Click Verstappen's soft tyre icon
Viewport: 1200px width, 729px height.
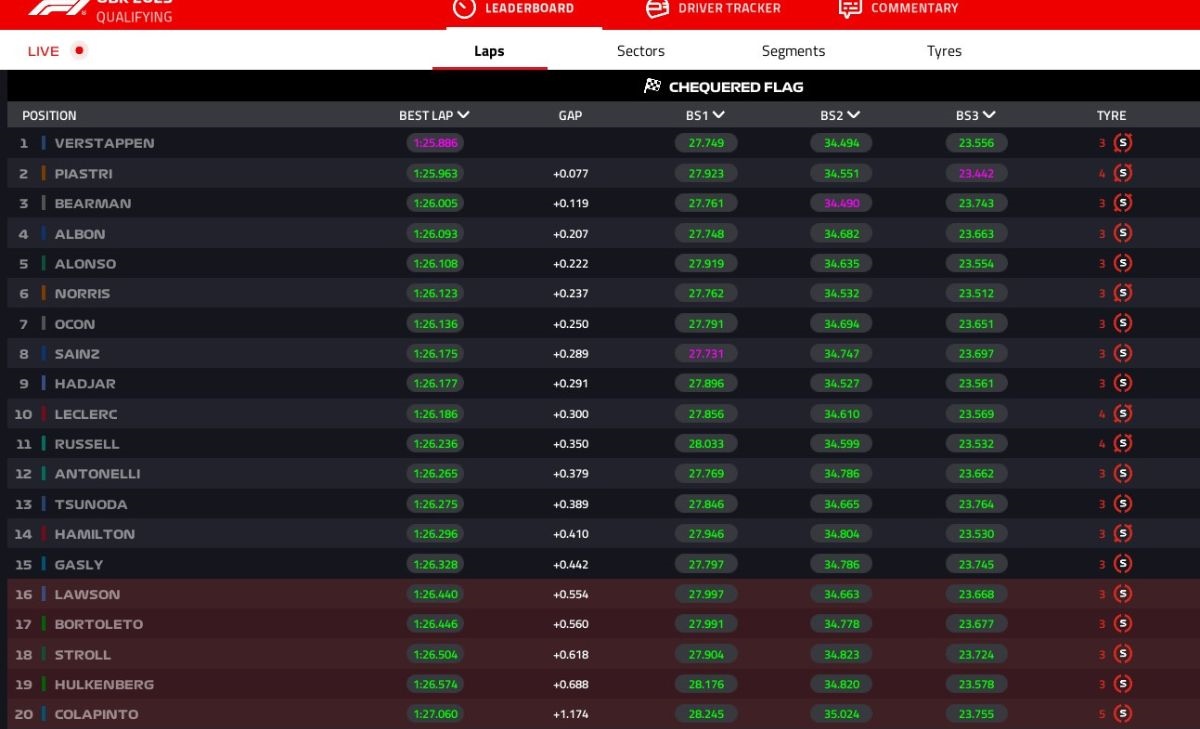pyautogui.click(x=1123, y=143)
